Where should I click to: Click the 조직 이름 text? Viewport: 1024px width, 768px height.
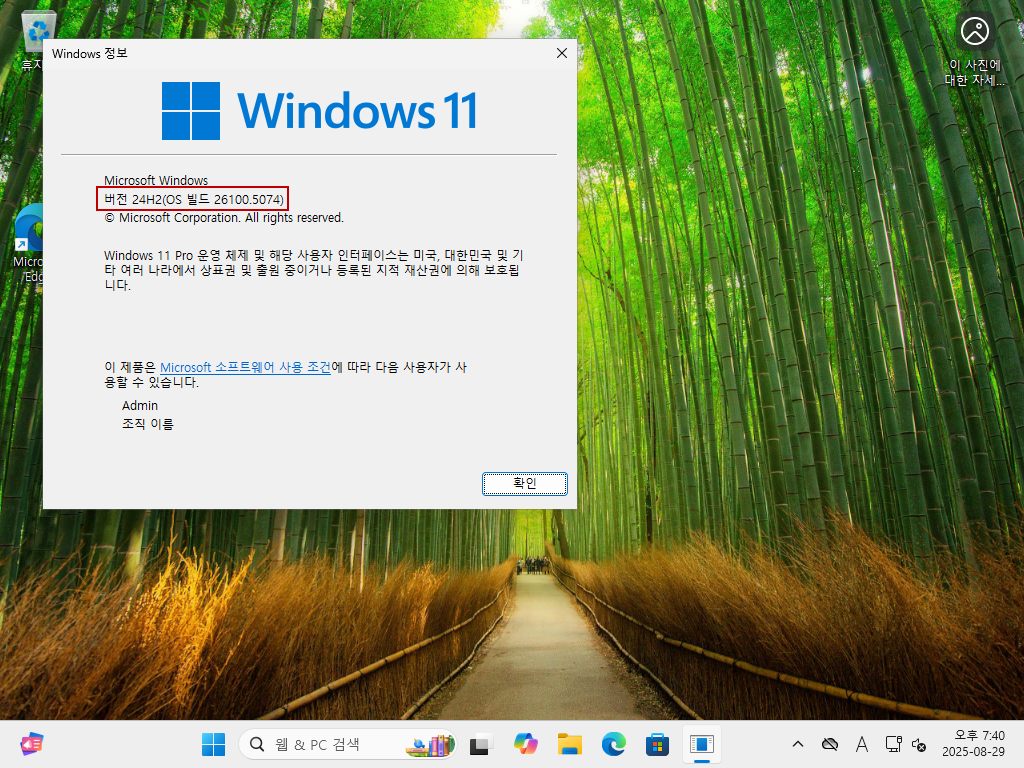tap(148, 424)
